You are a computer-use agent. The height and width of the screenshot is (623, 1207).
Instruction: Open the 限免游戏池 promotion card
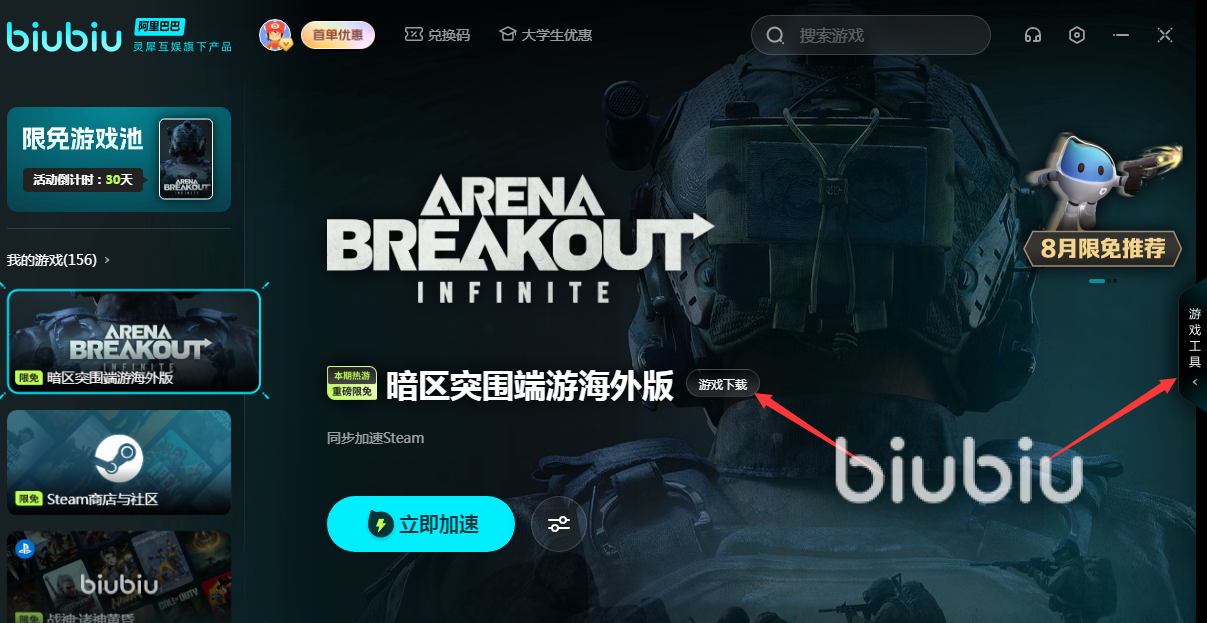tap(119, 160)
